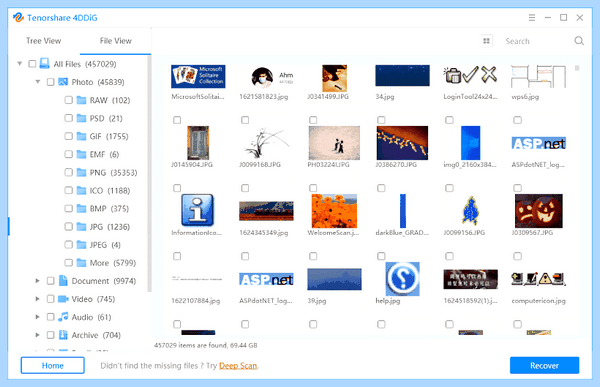Switch to the File View tab

pos(116,41)
